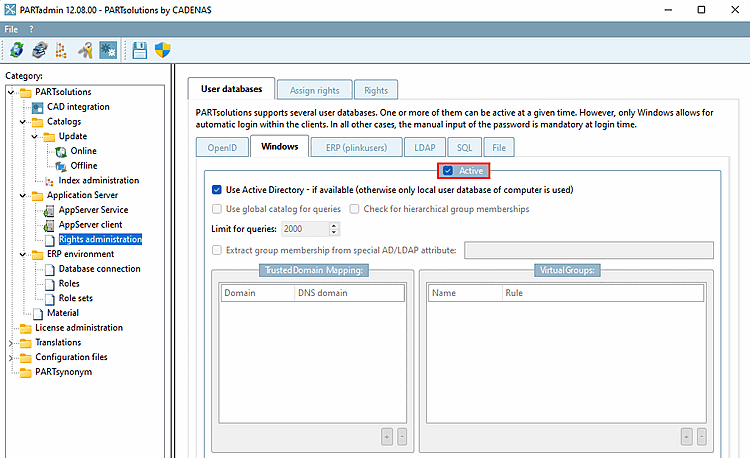Click the AppServer client icon
This screenshot has width=750, height=458.
pos(49,225)
